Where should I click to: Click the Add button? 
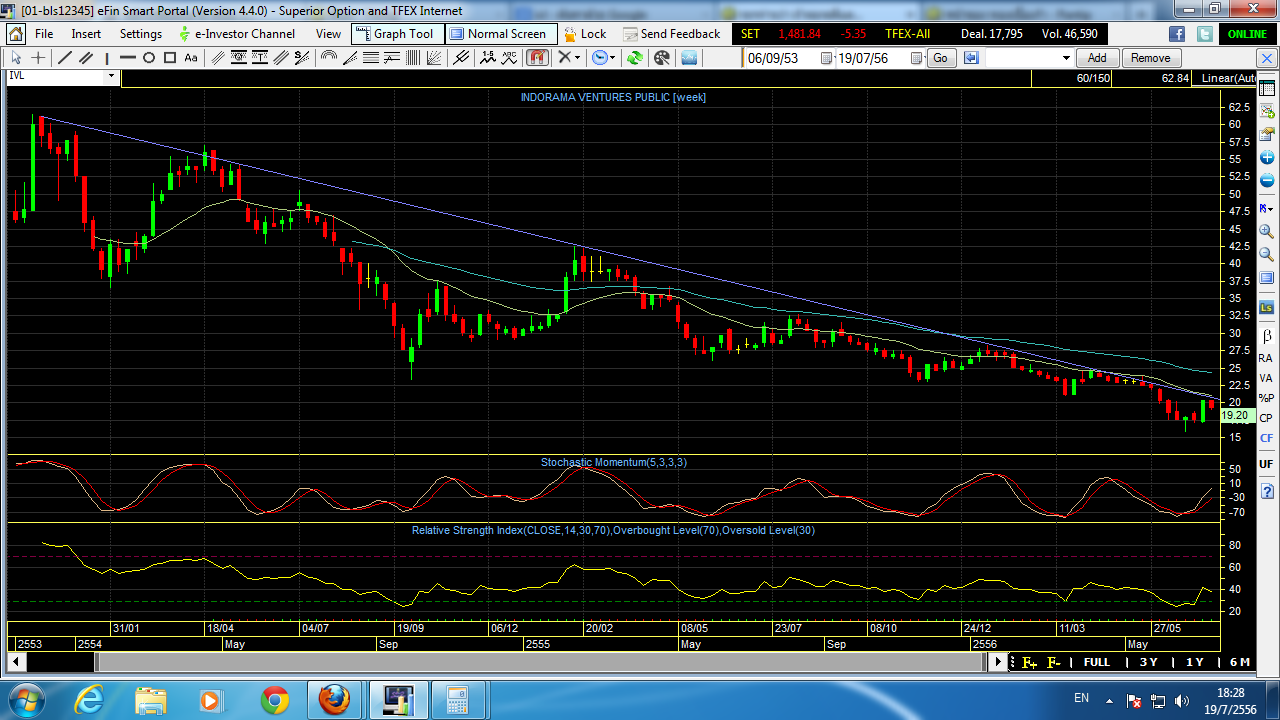point(1097,58)
